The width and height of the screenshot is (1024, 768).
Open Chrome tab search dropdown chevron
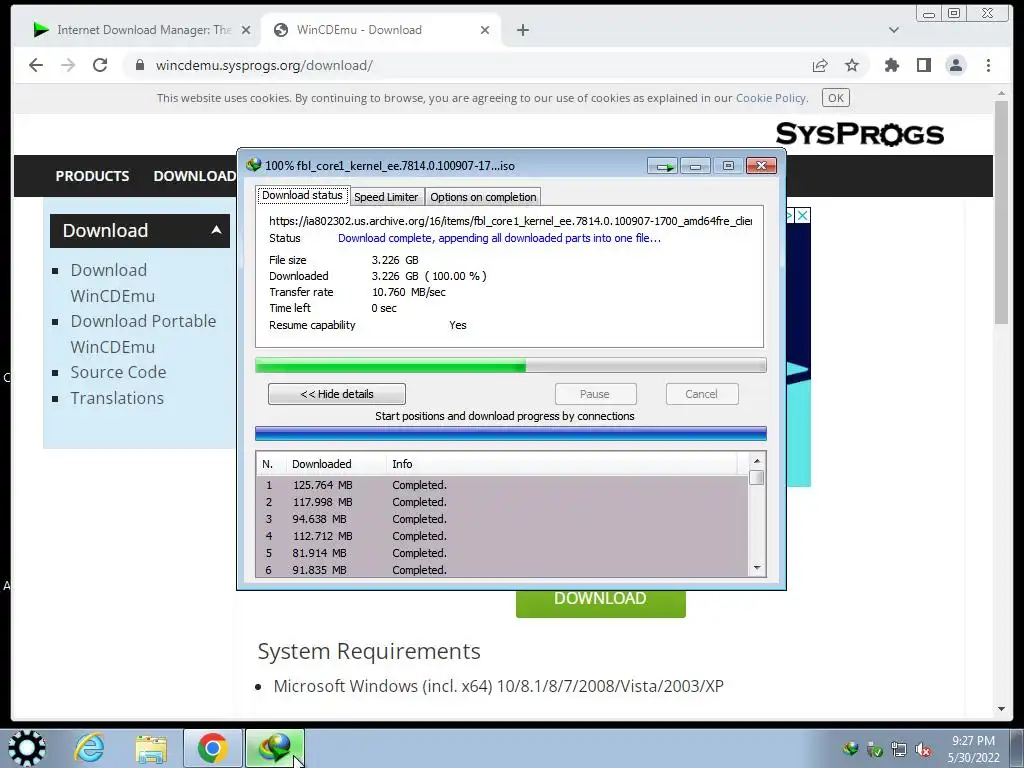[x=894, y=30]
